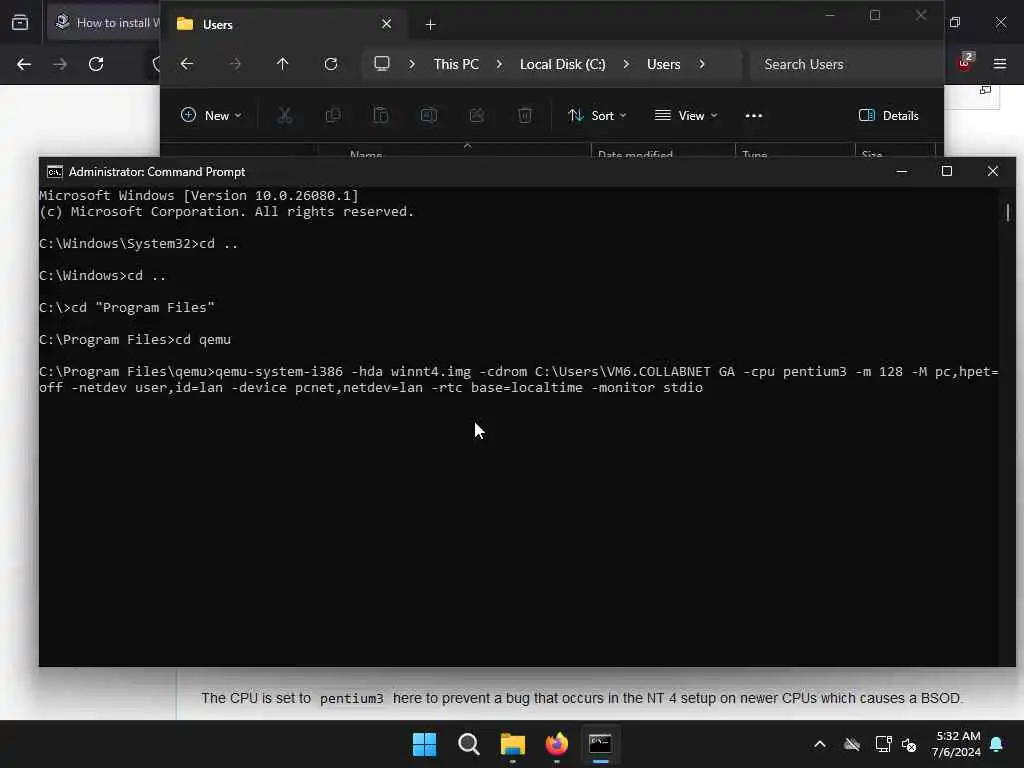
Task: Expand chevron after Users breadcrumb
Action: coord(701,64)
